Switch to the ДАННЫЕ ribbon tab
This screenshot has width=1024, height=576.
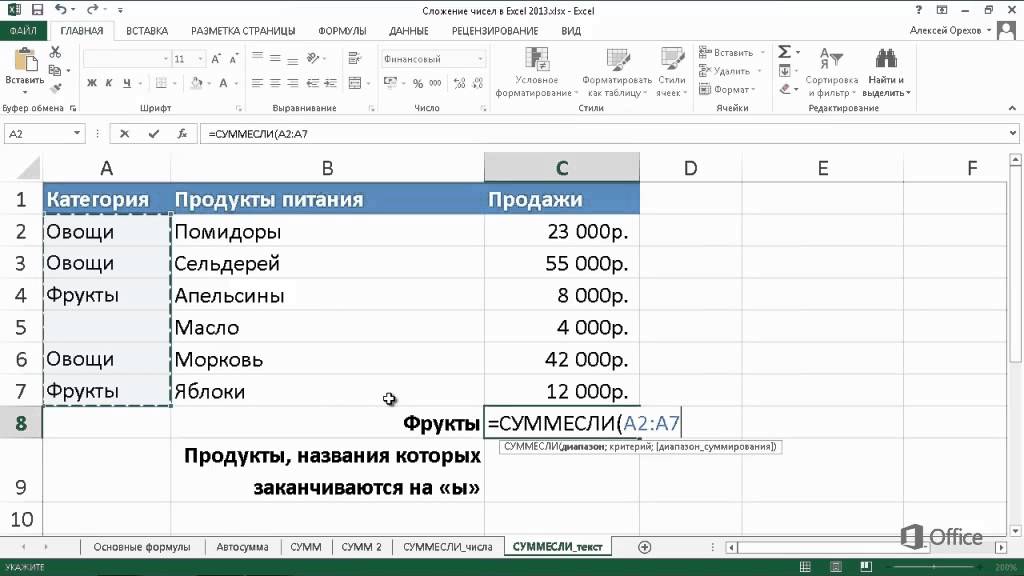coord(409,31)
